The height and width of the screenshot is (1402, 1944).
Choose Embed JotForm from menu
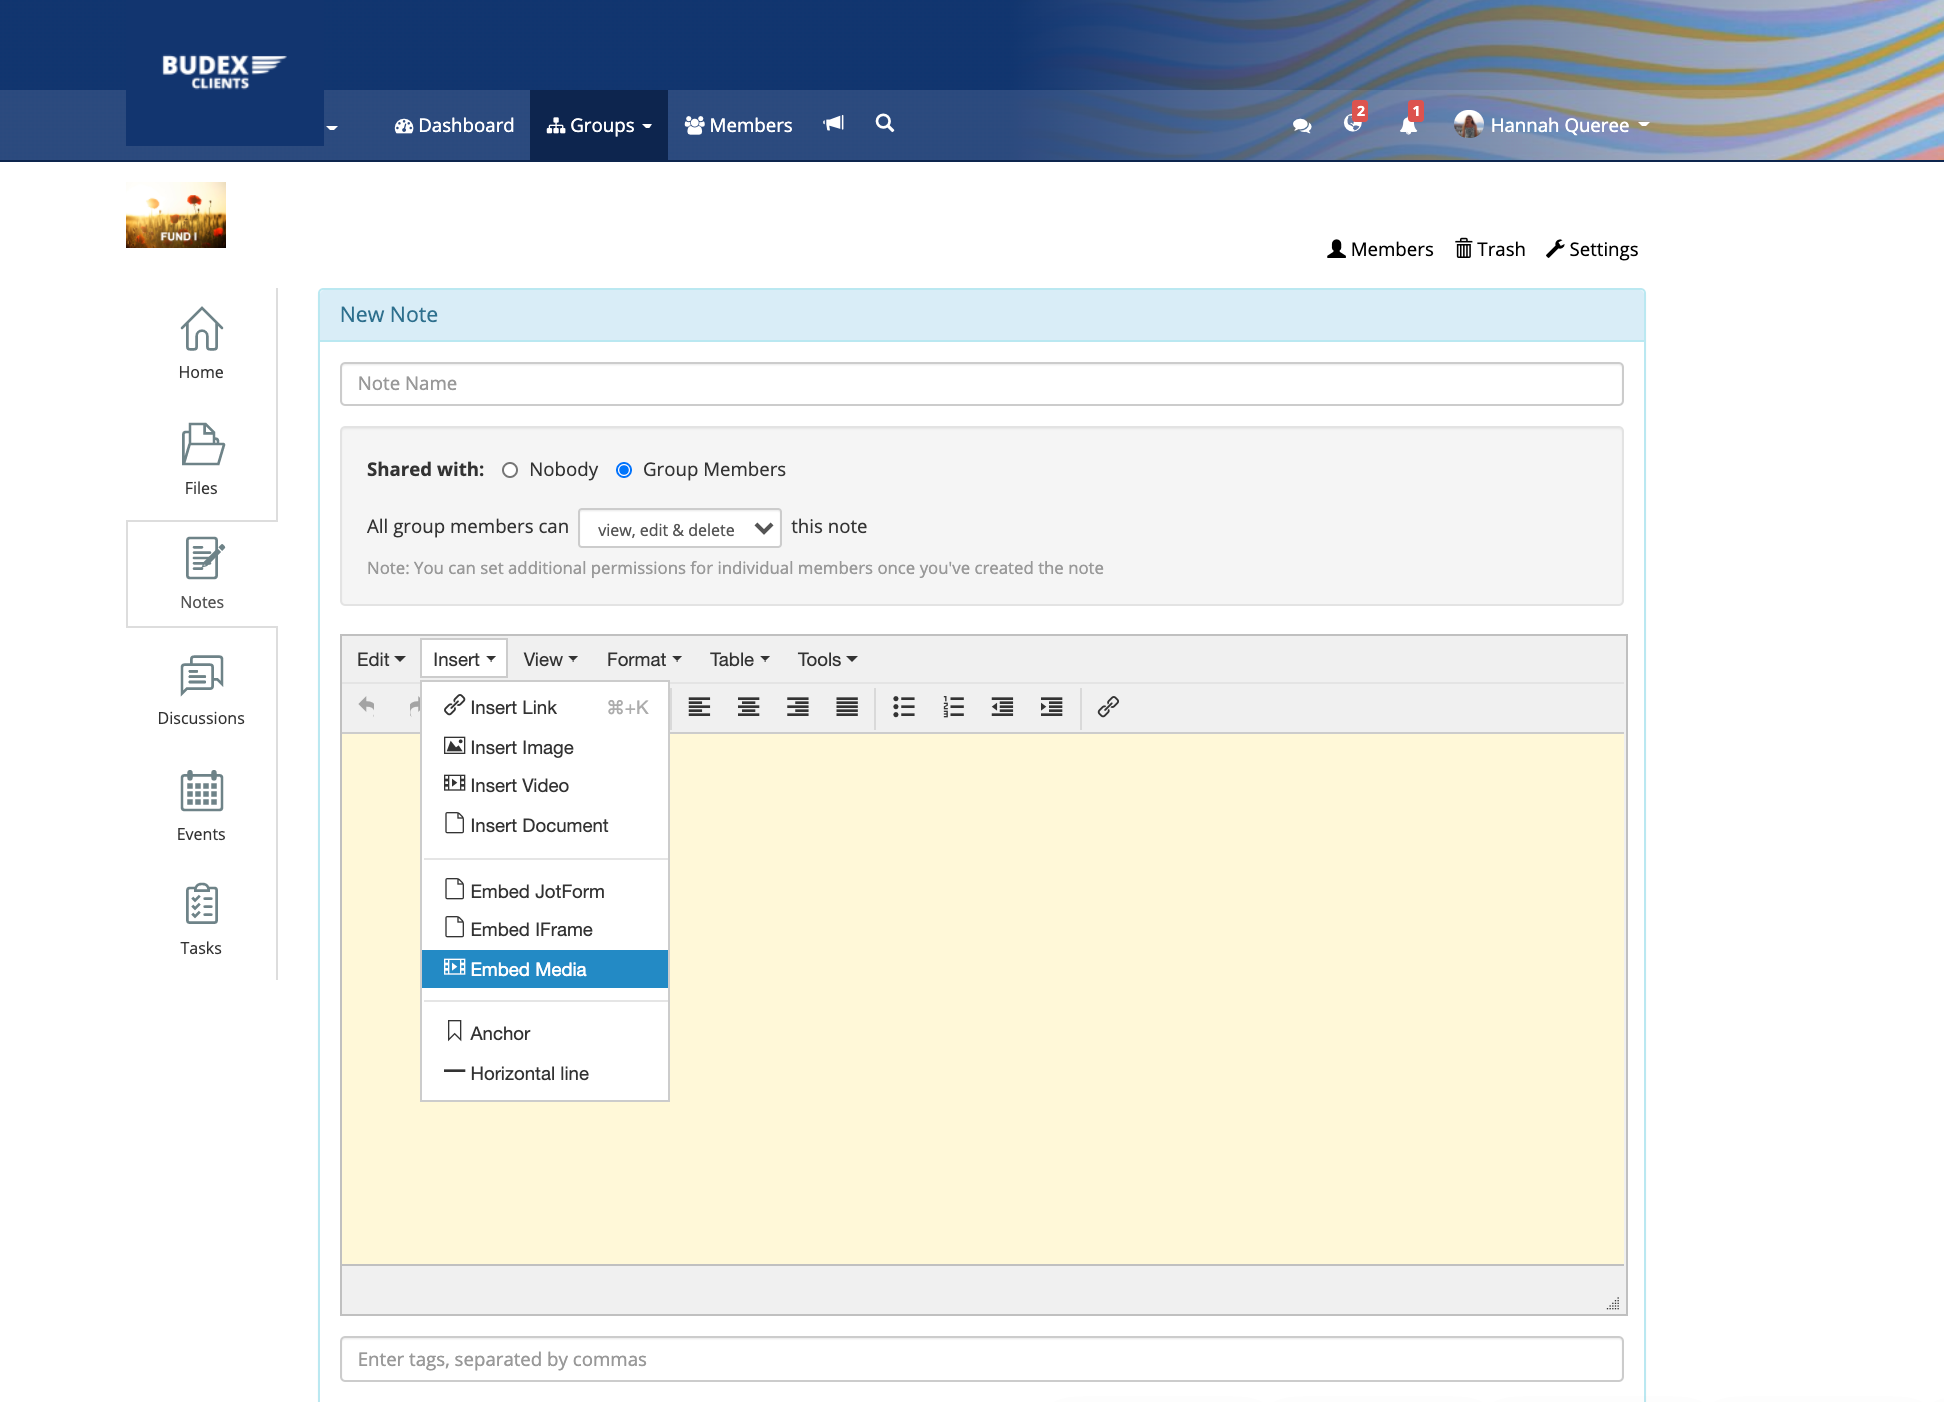(545, 891)
